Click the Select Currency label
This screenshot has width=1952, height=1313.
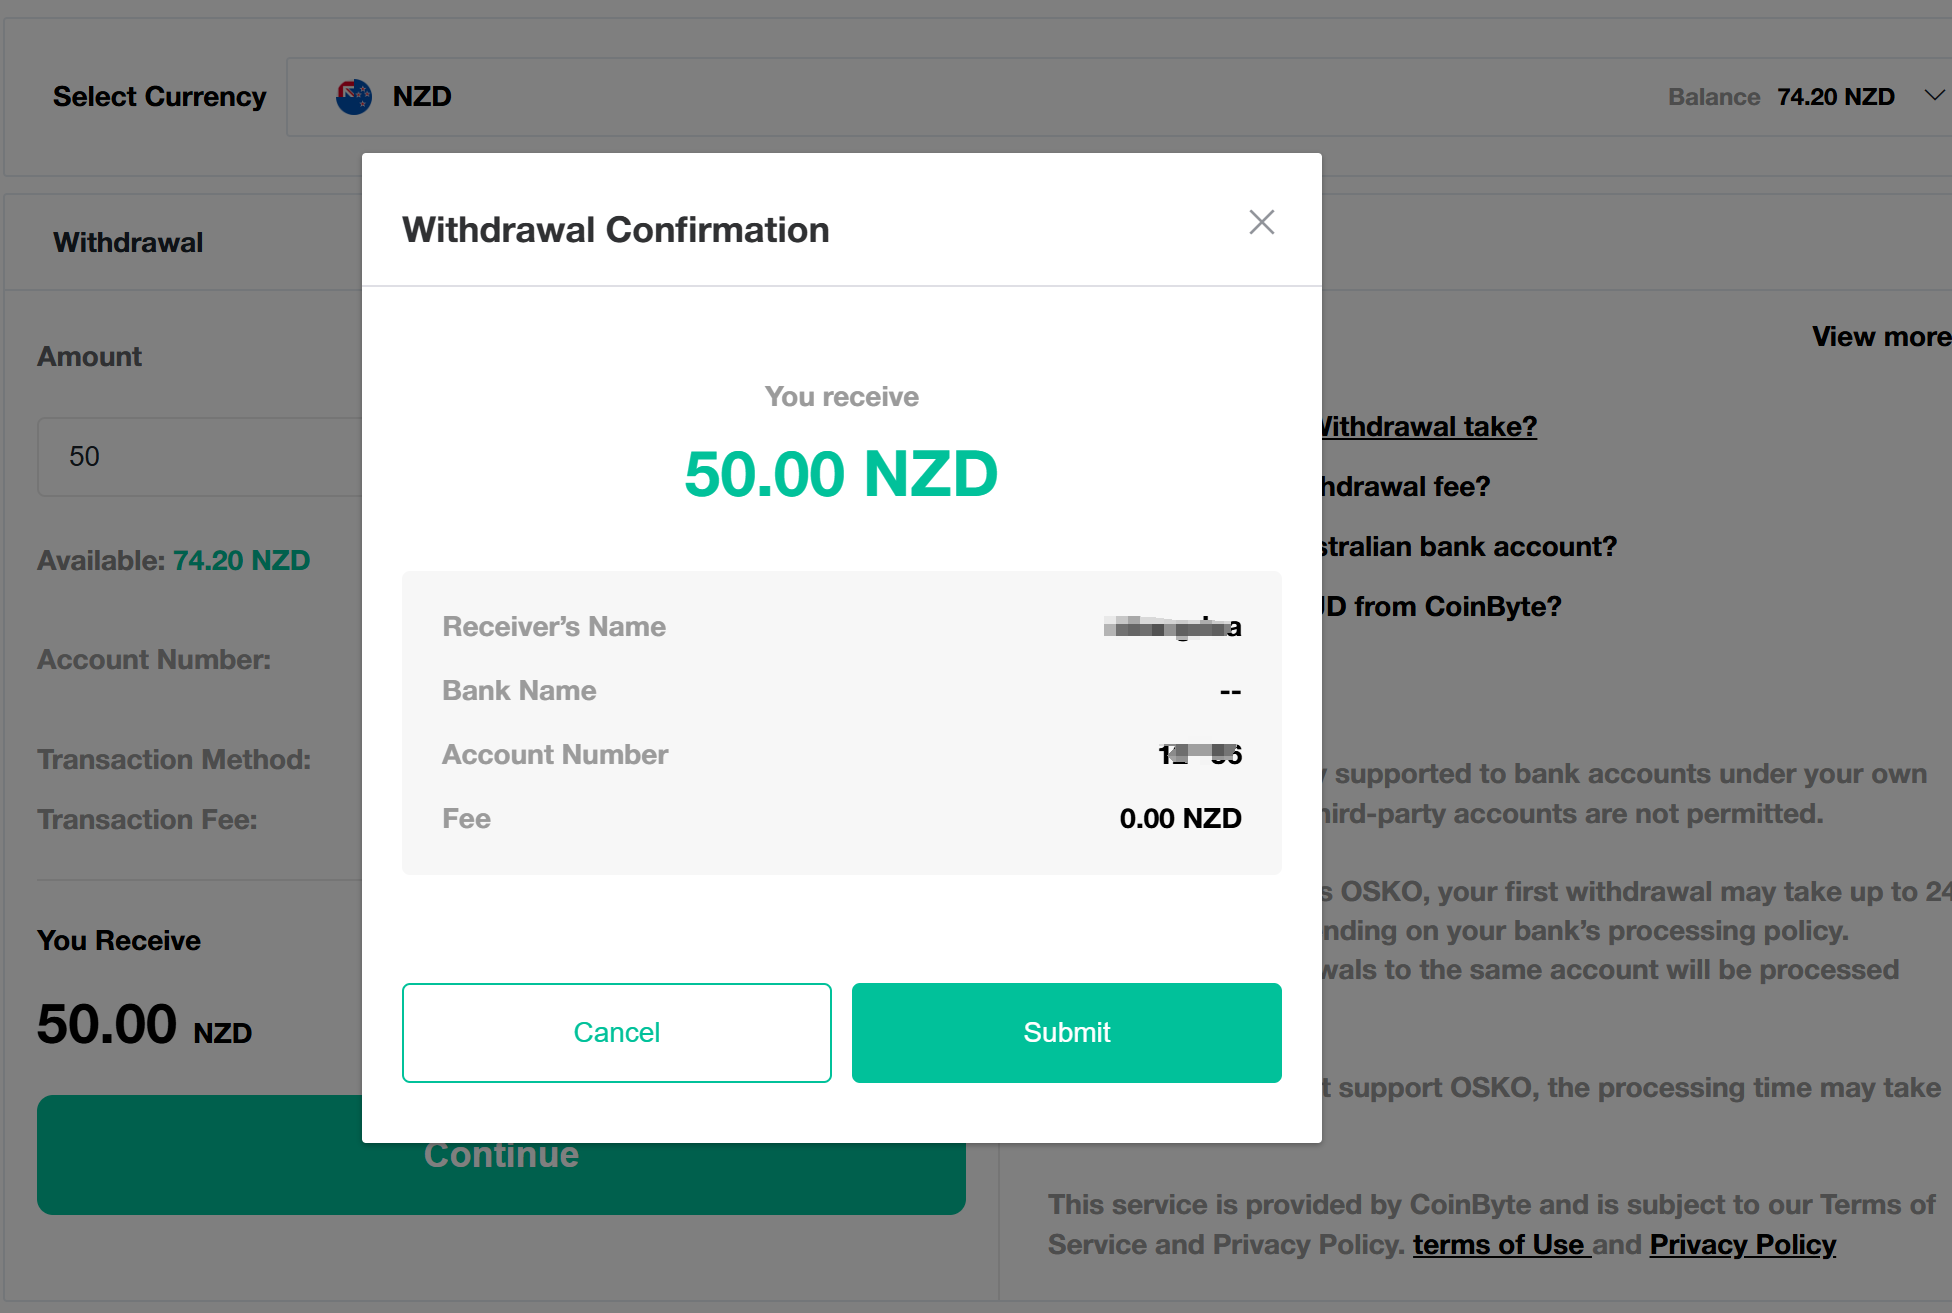click(x=159, y=95)
